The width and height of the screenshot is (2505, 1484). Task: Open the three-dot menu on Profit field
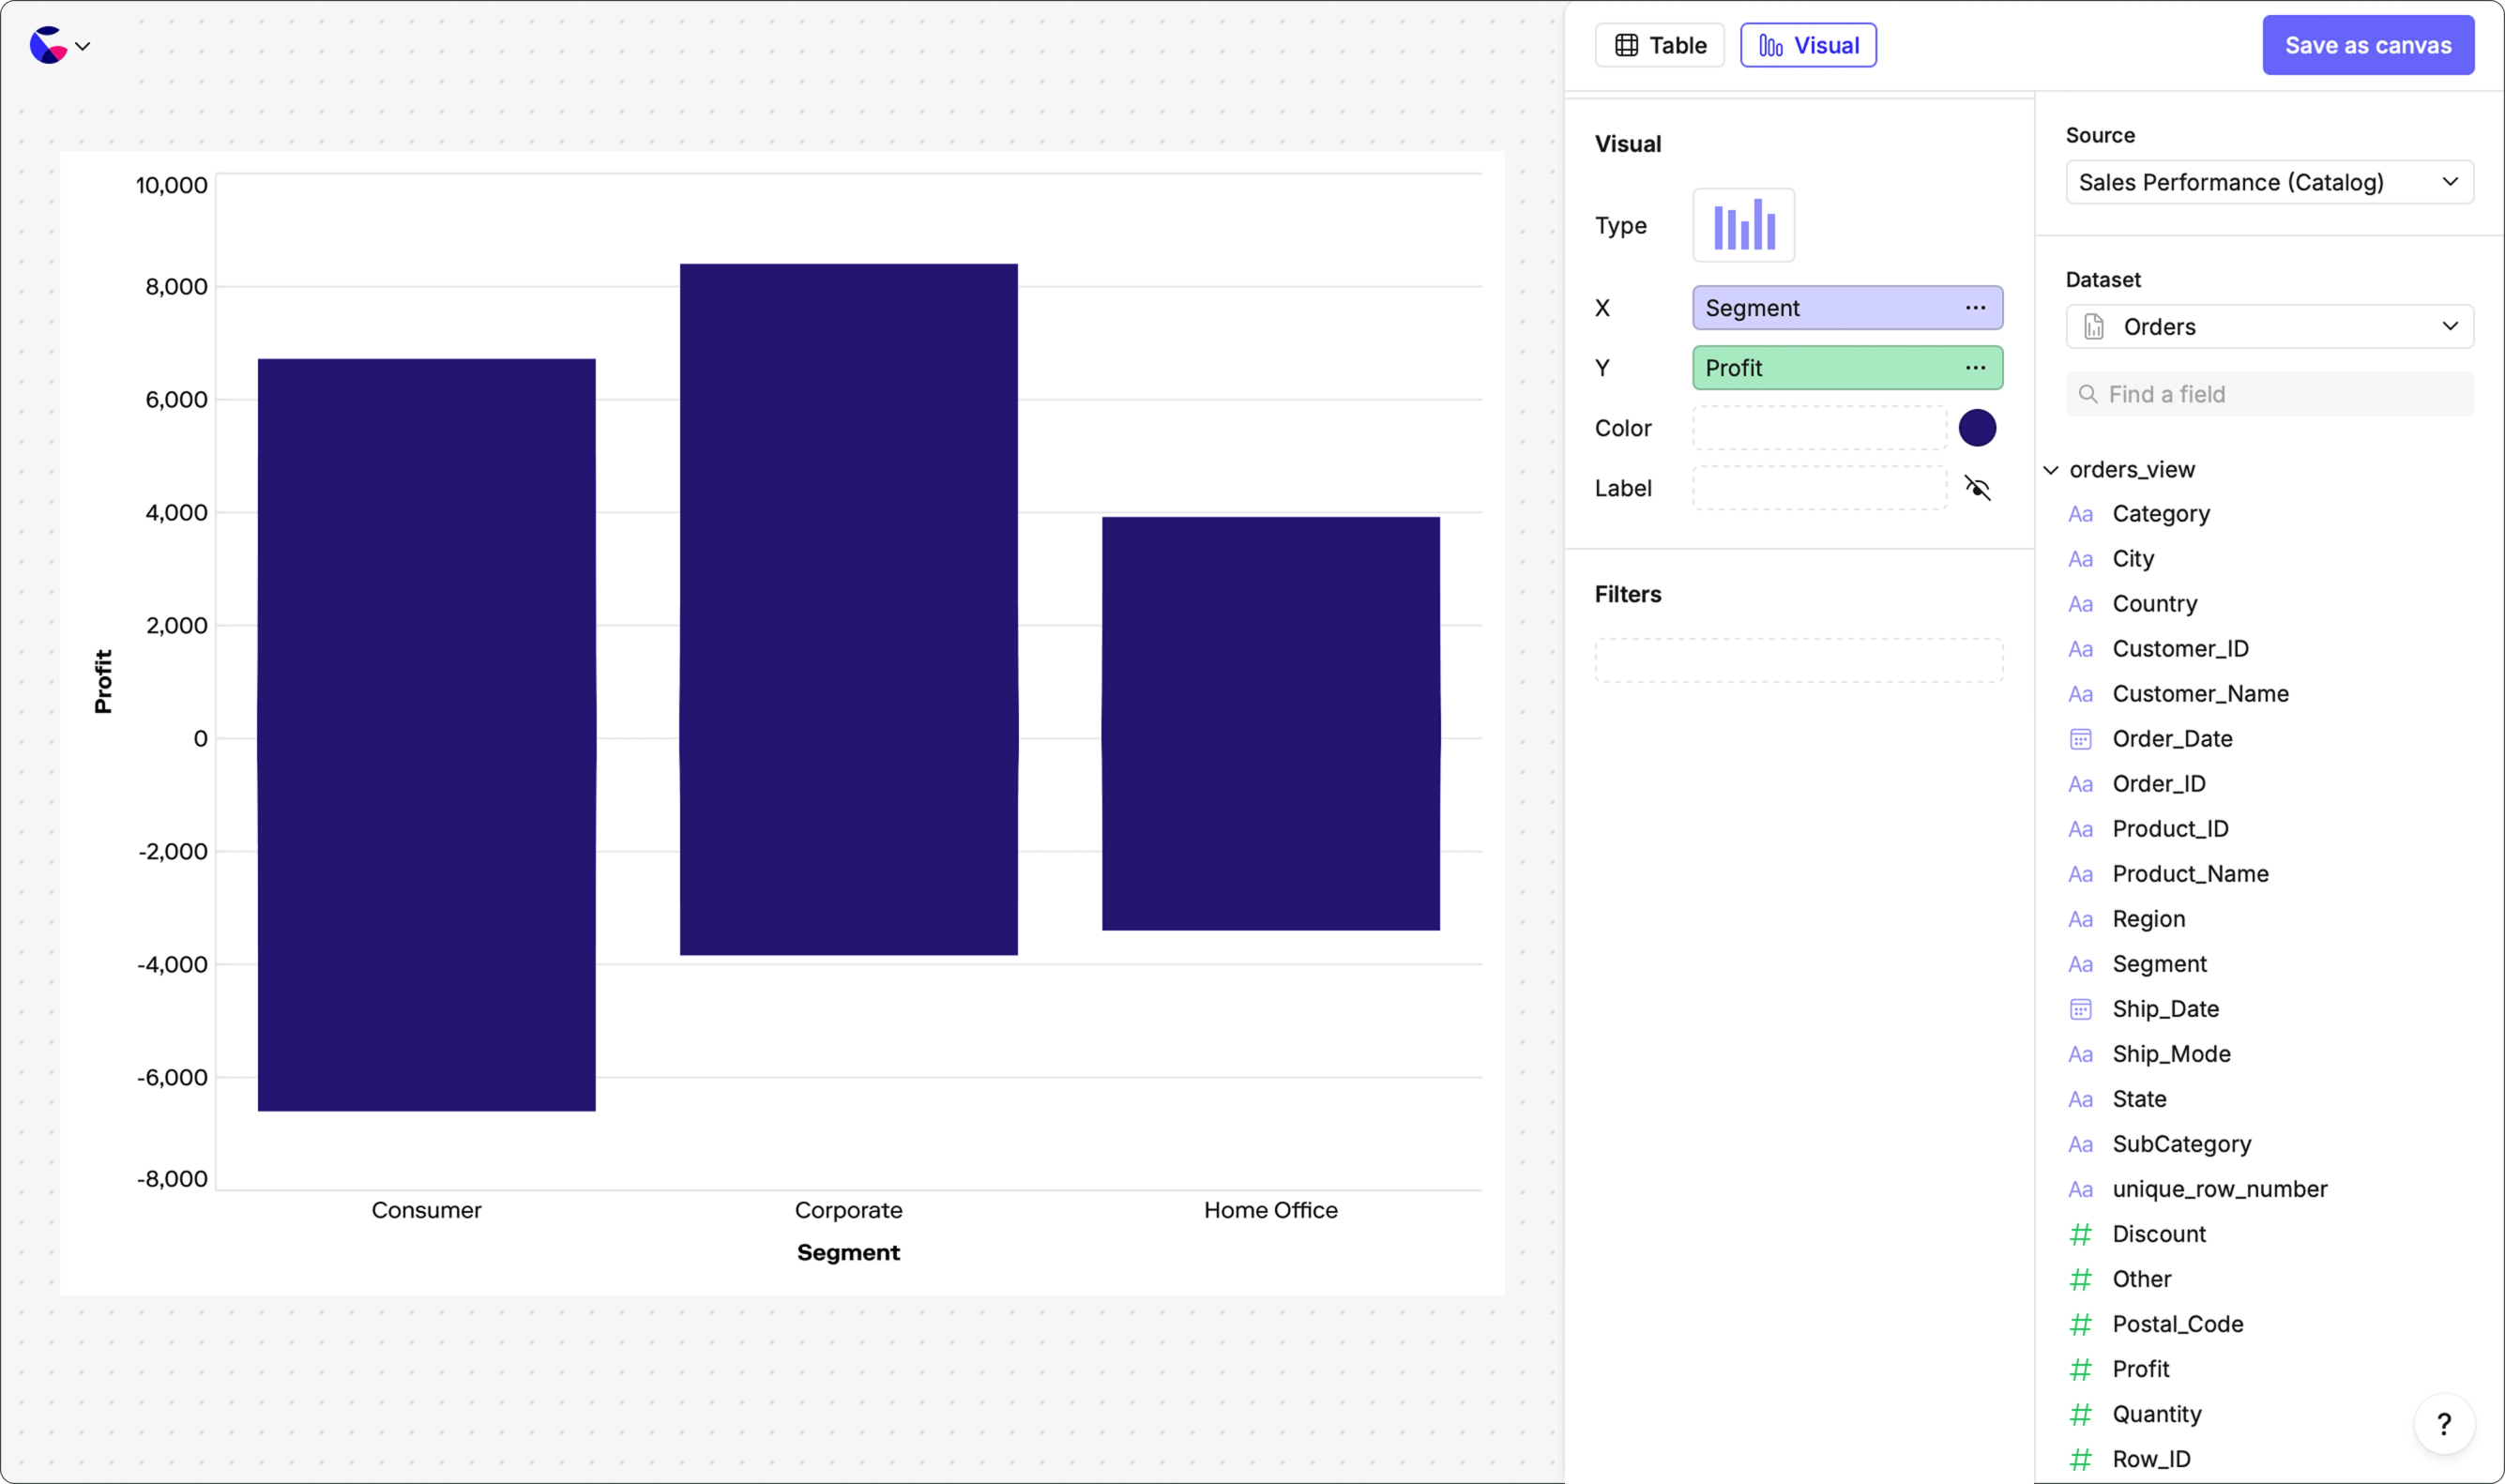coord(1975,368)
